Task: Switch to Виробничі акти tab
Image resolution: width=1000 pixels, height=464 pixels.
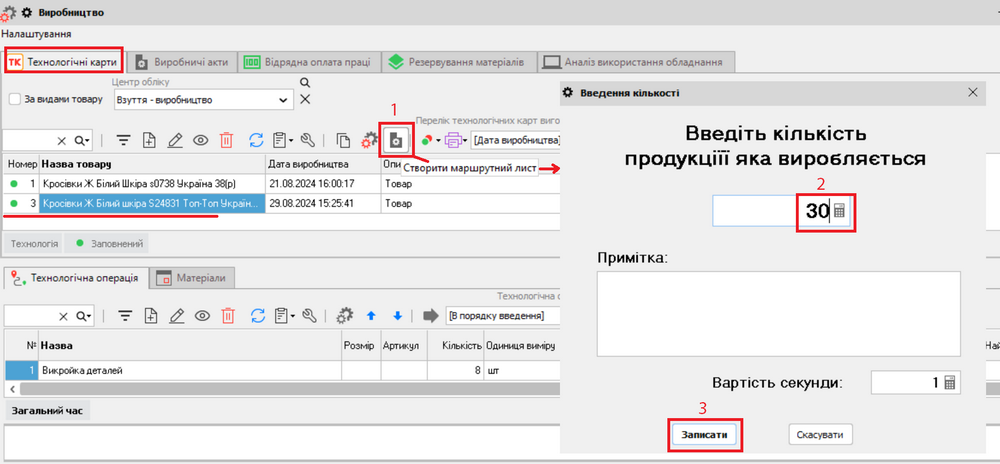Action: tap(182, 62)
